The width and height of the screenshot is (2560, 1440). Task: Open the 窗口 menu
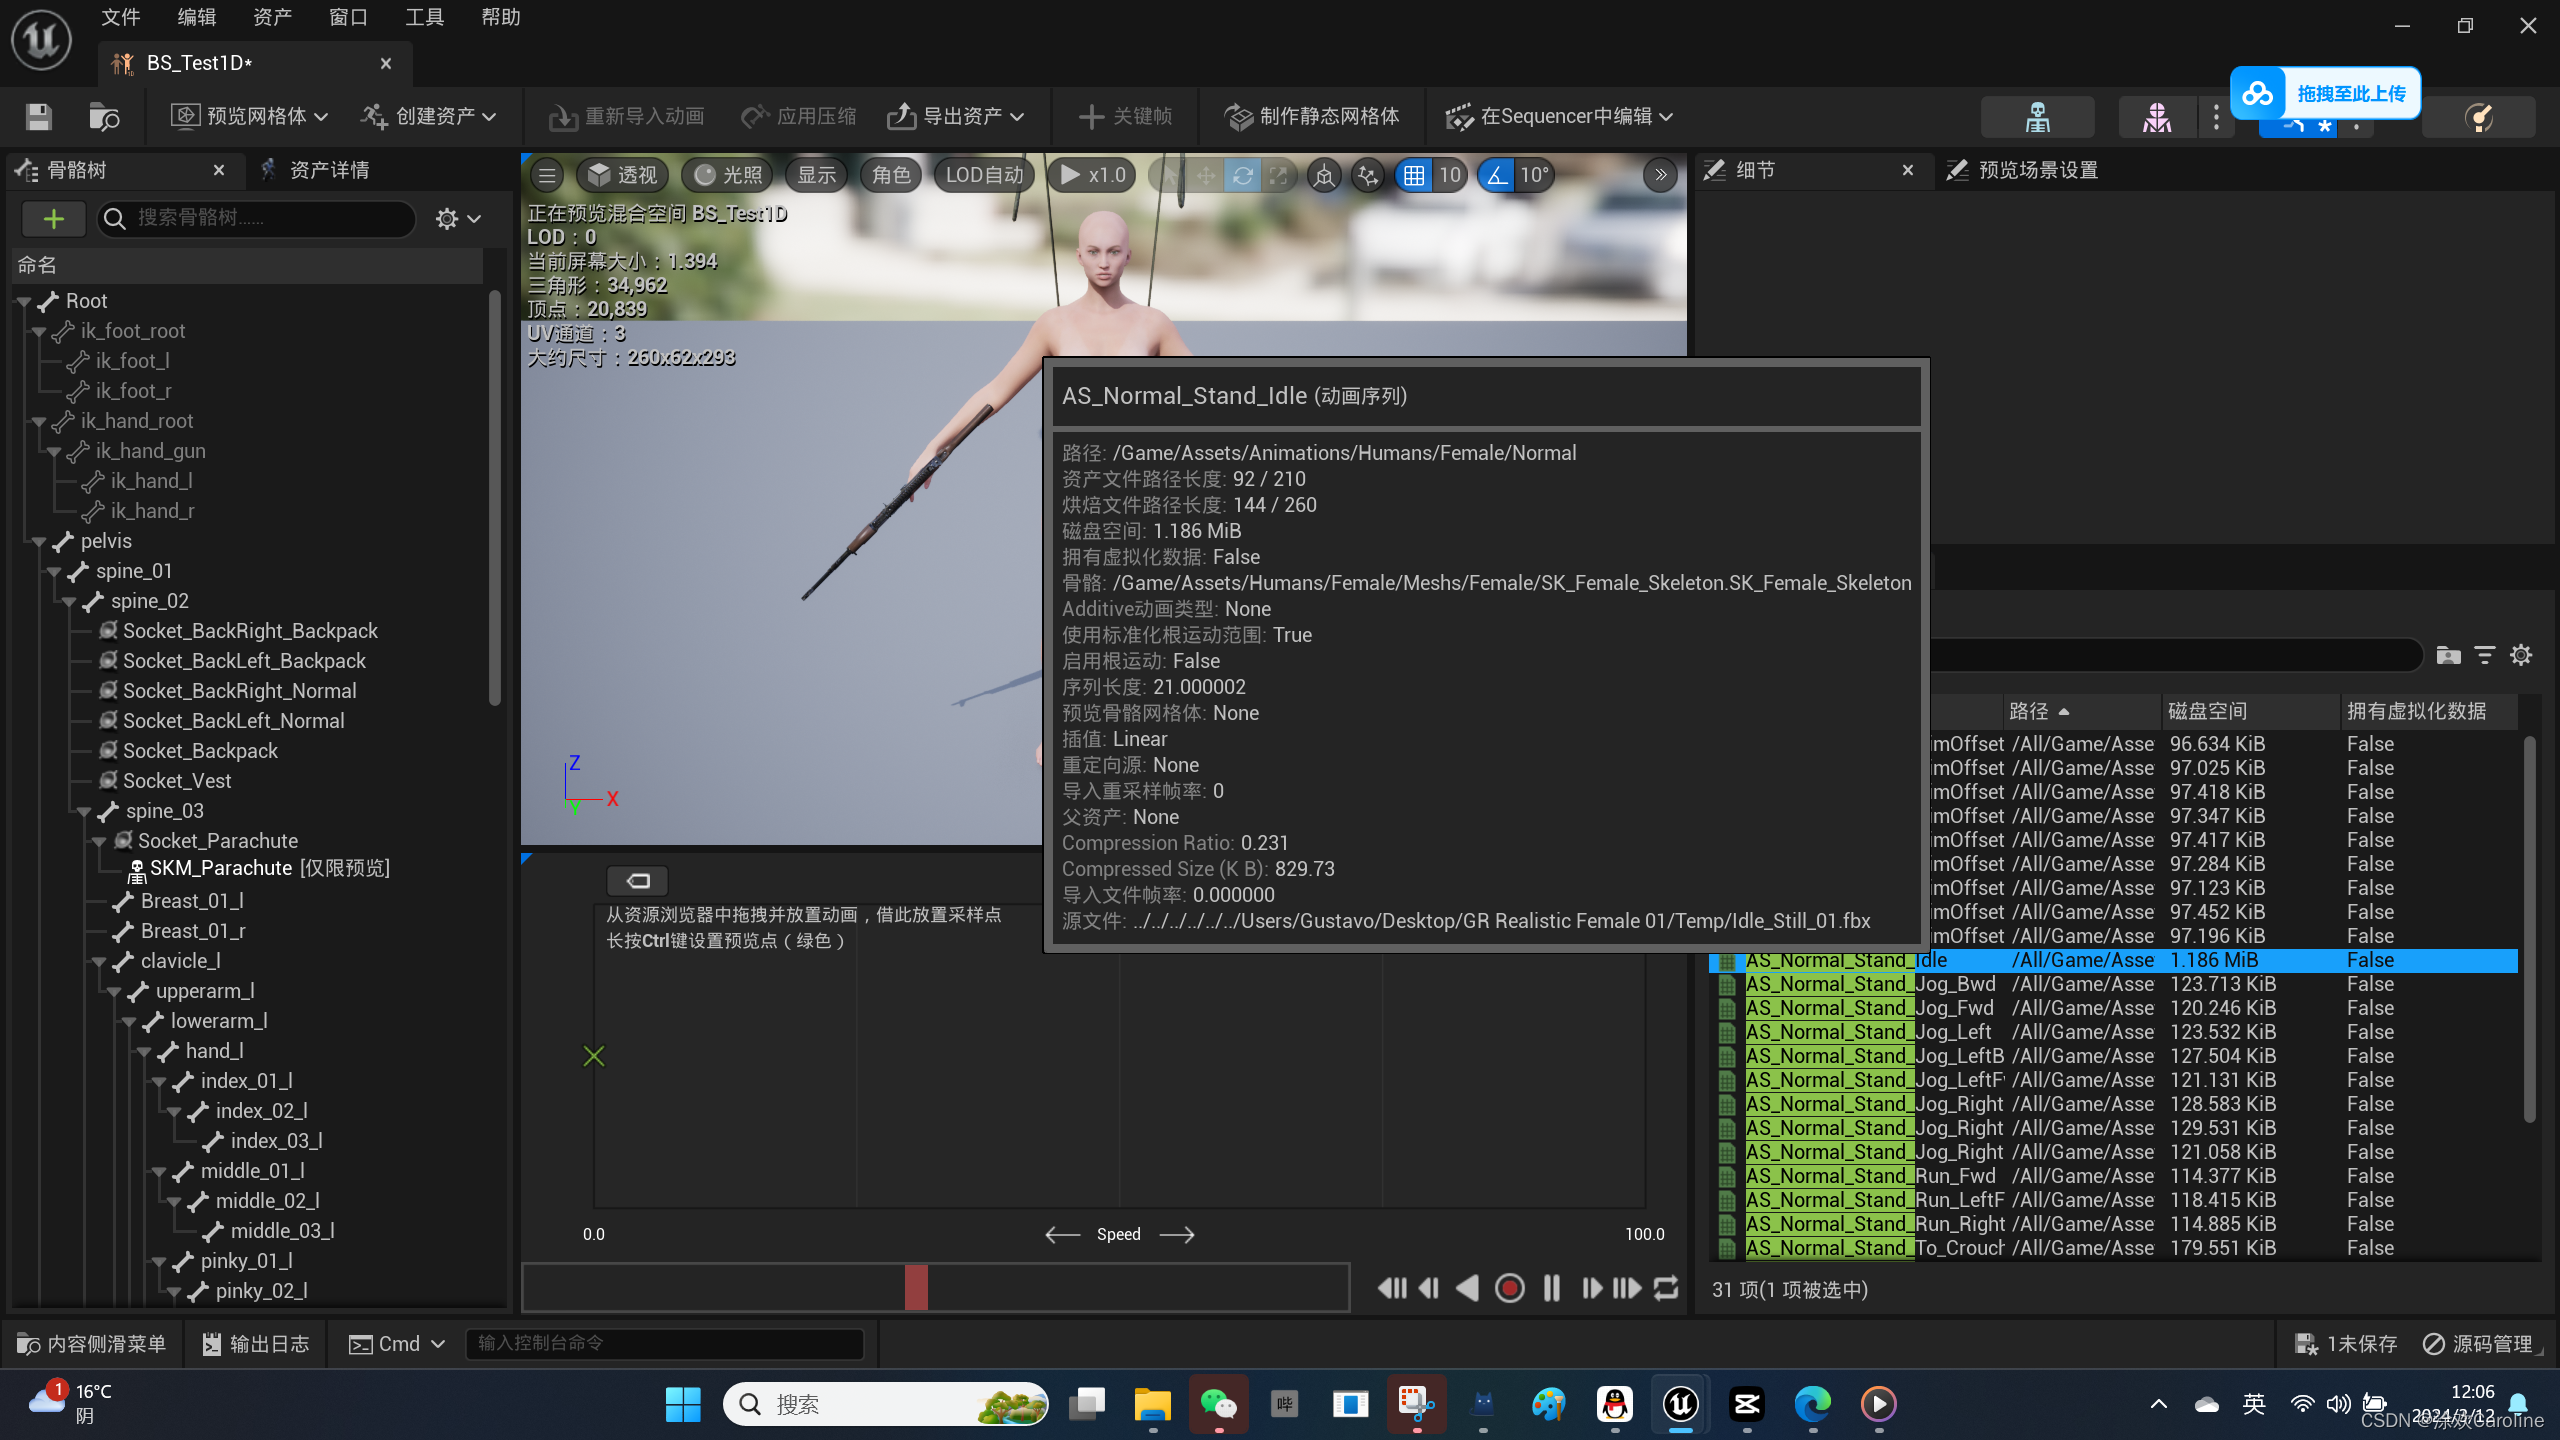point(348,17)
